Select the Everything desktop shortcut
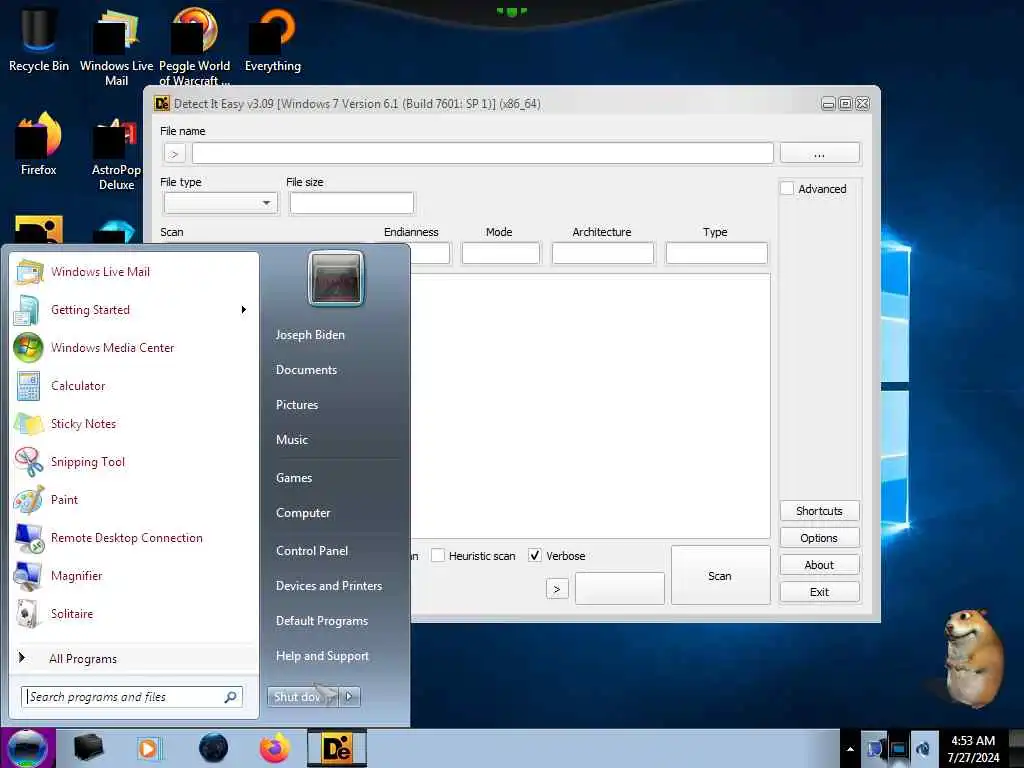 (x=273, y=39)
